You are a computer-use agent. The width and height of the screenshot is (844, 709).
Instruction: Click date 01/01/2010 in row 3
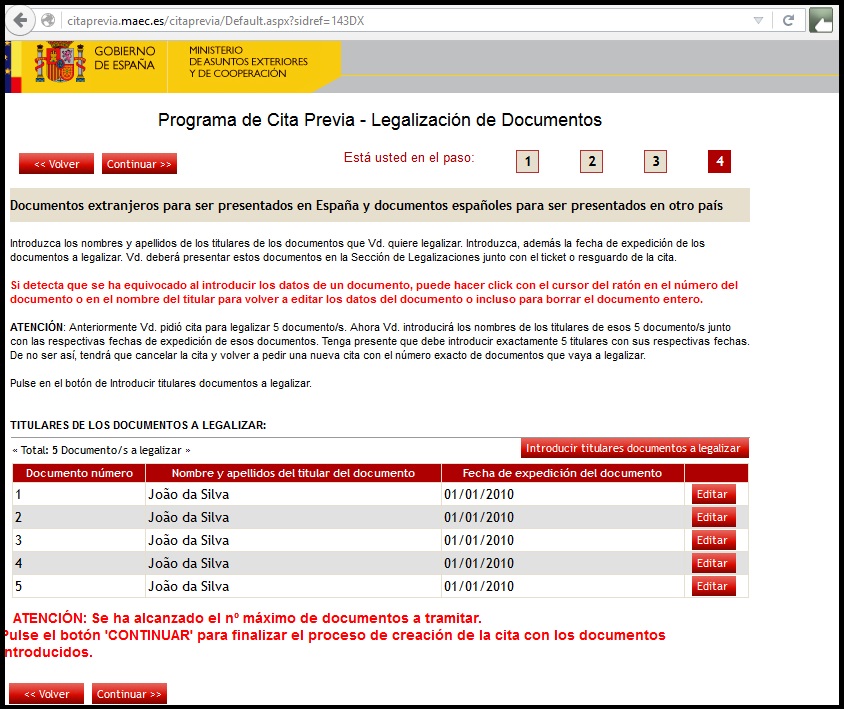point(479,540)
